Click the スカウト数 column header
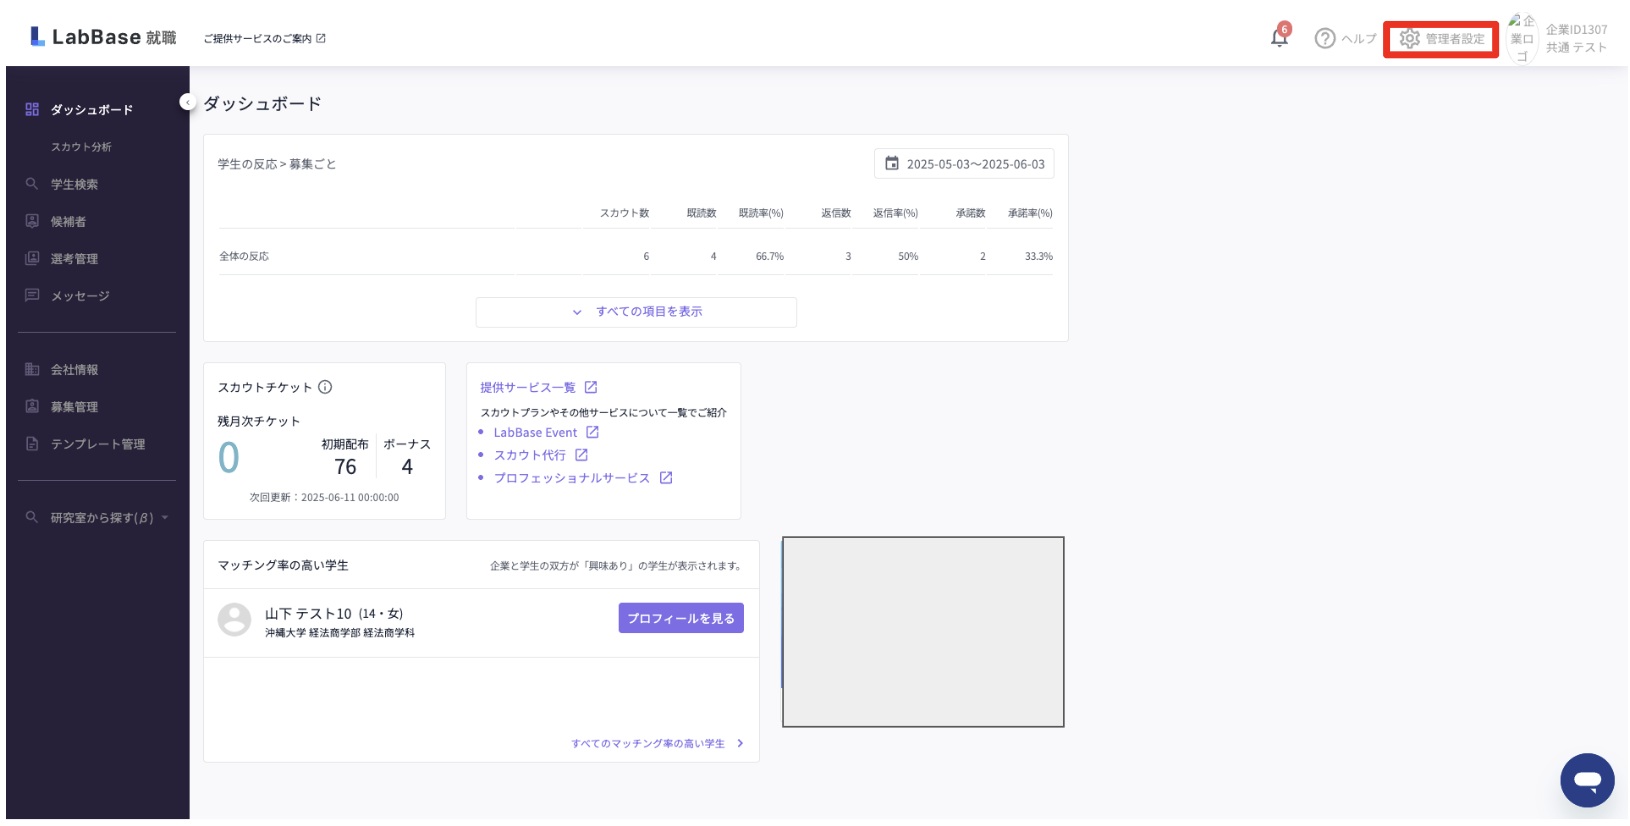Image resolution: width=1630 pixels, height=826 pixels. point(625,213)
